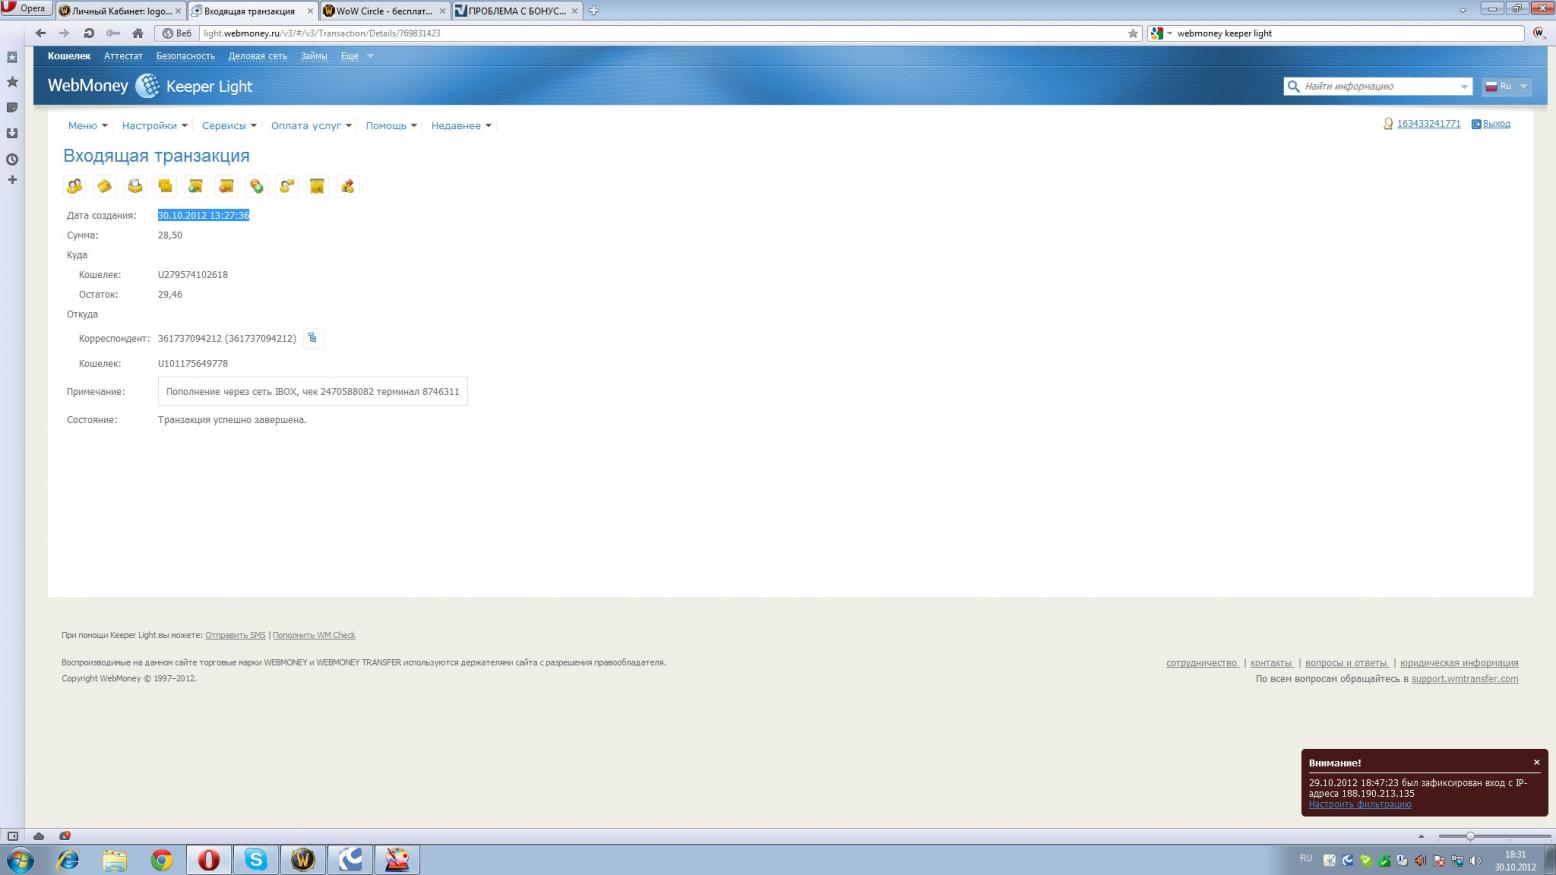Open the history clock panel in the Opera sidebar
The image size is (1556, 875).
click(12, 159)
